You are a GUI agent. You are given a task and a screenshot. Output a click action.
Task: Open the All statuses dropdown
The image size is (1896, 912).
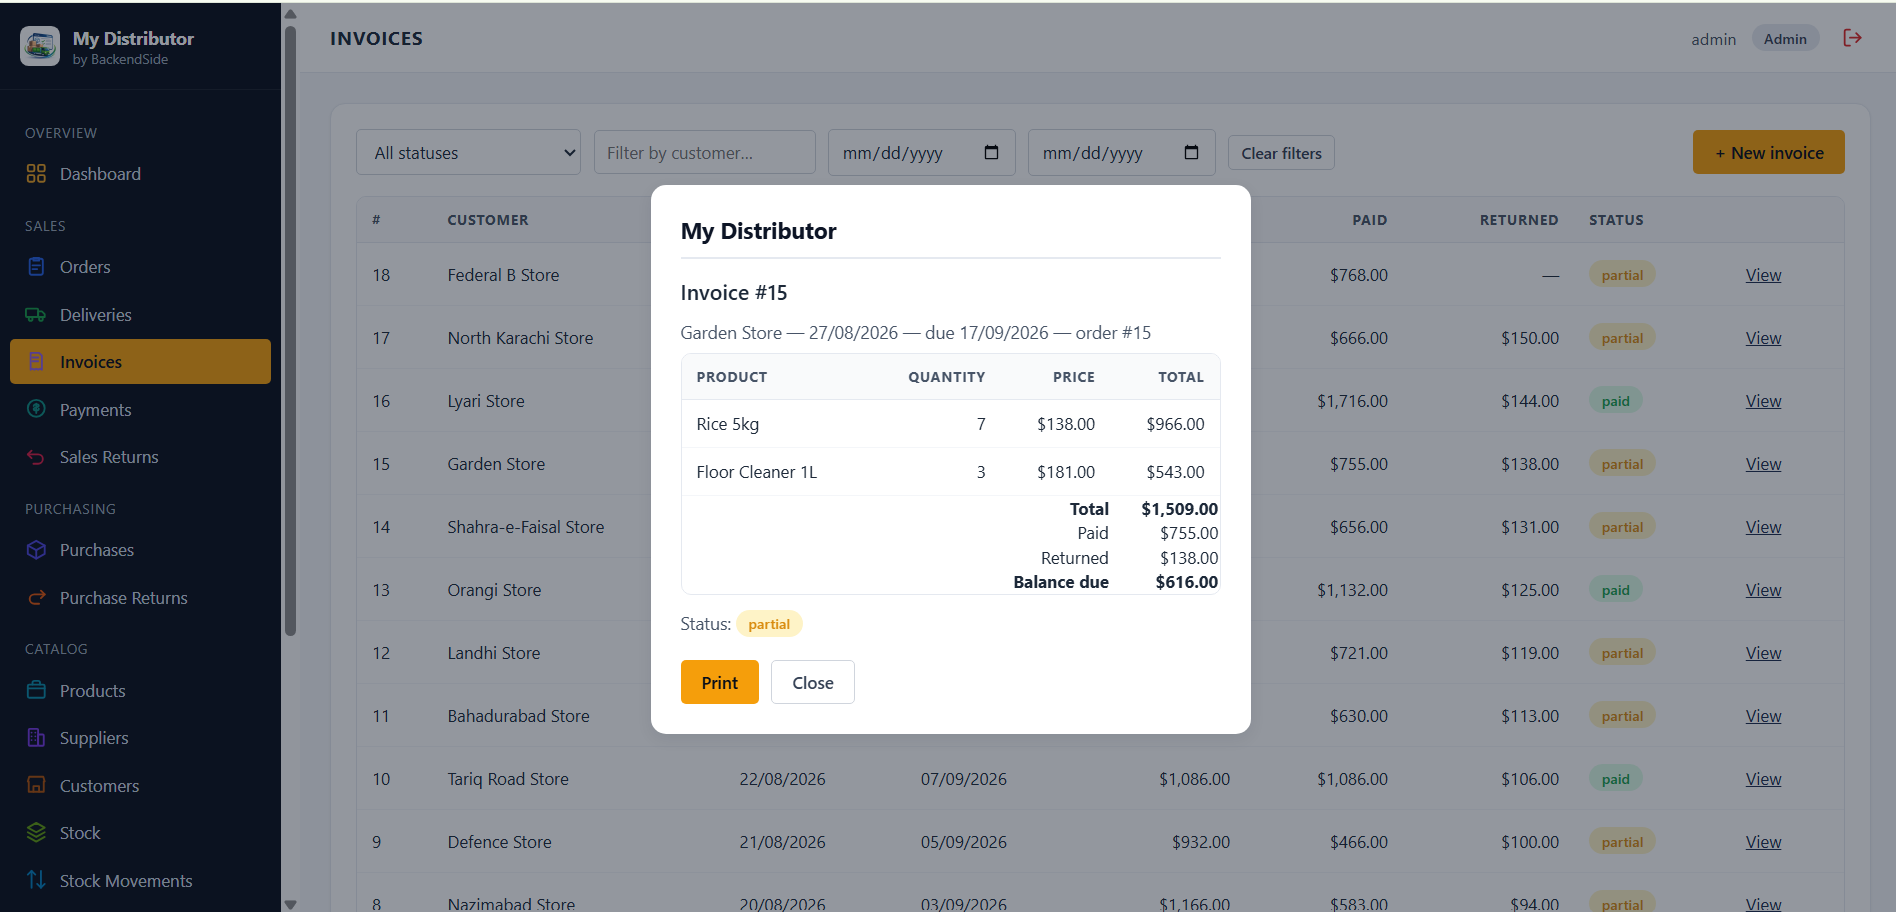coord(468,153)
